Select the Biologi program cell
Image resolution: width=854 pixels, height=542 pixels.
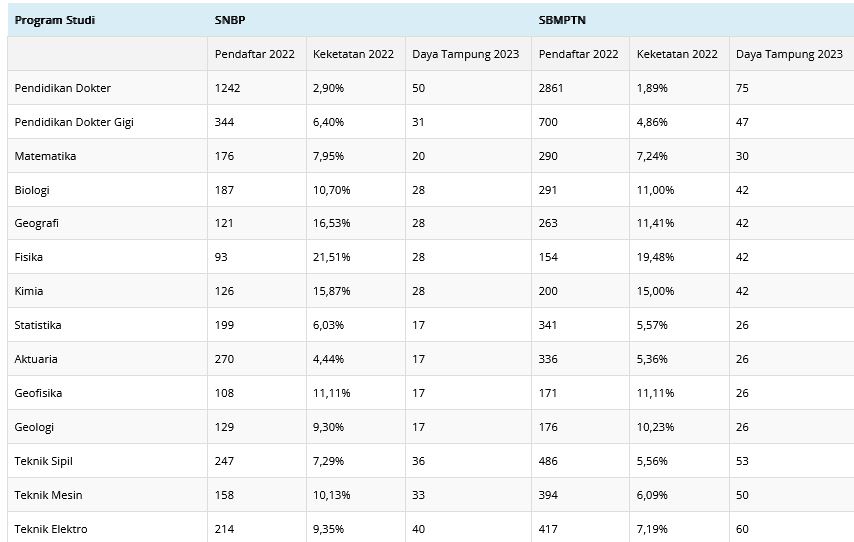tap(107, 190)
